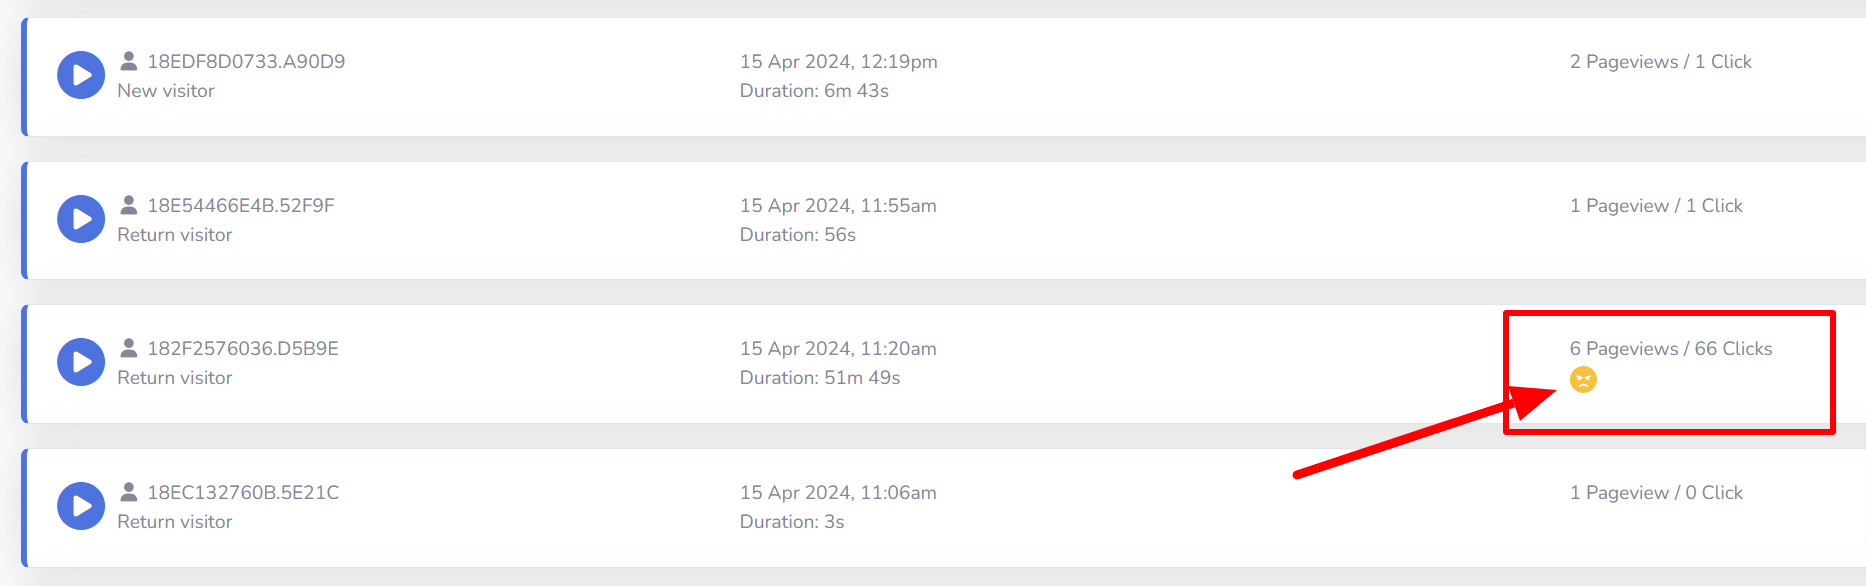Image resolution: width=1866 pixels, height=586 pixels.
Task: Click user icon beside 18EDF8D0733.A90D9
Action: tap(129, 61)
